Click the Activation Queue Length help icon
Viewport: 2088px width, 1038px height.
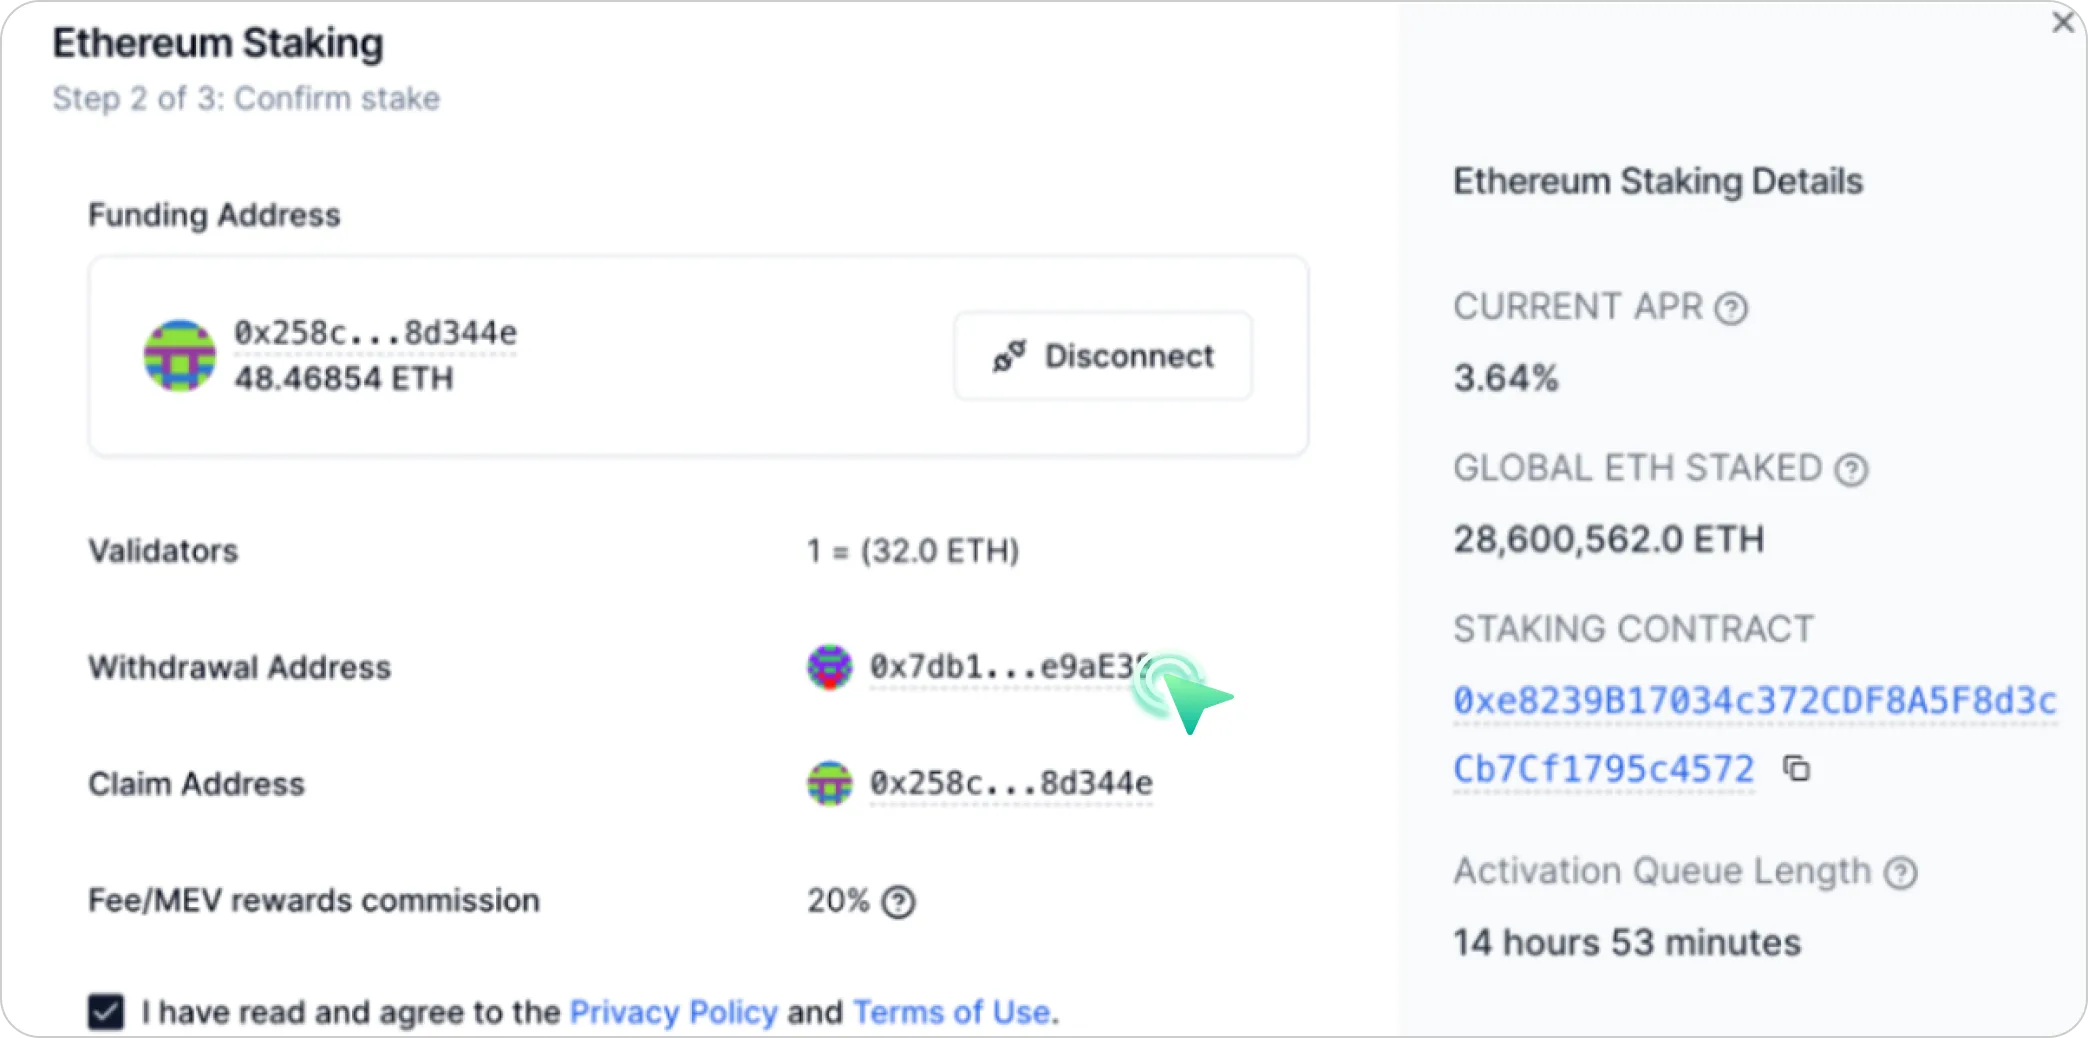pyautogui.click(x=1900, y=873)
